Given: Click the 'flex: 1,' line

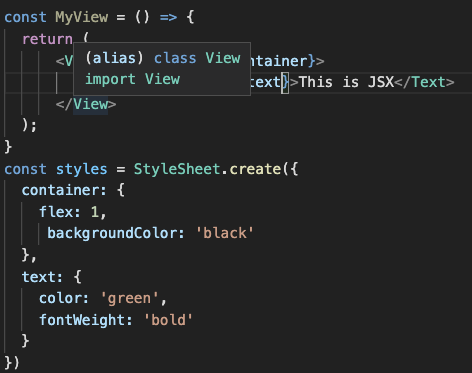Looking at the screenshot, I should tap(73, 212).
